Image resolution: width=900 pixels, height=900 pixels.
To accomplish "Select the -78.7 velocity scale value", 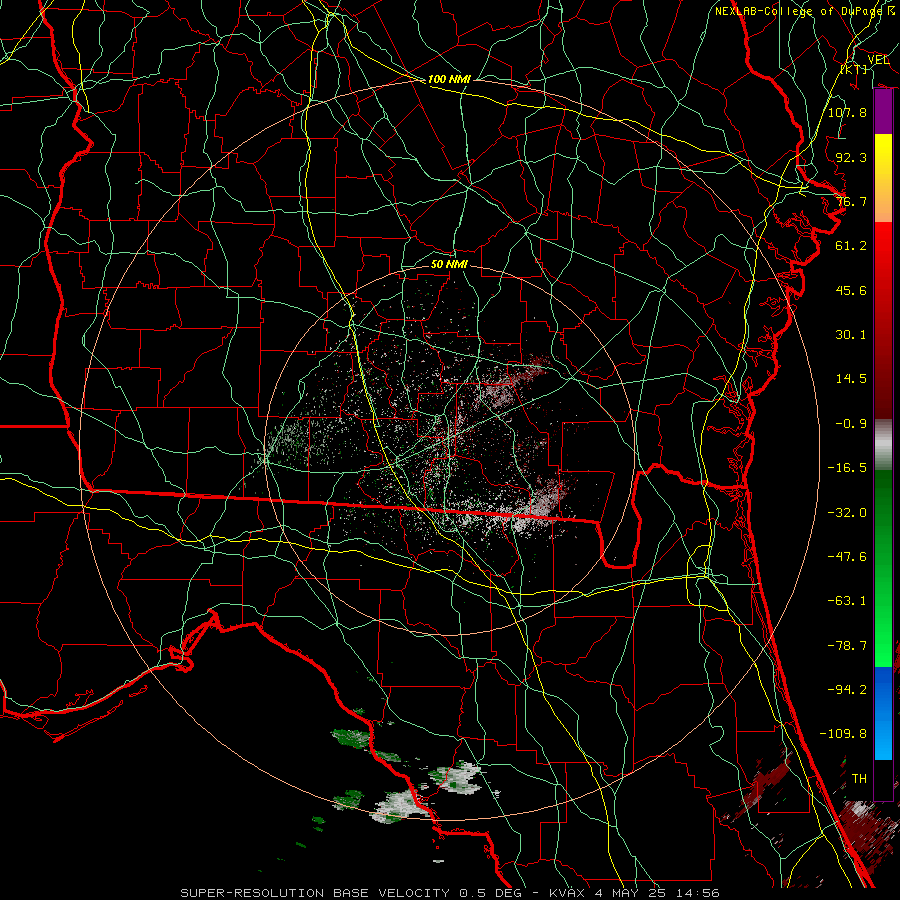I will pos(847,646).
